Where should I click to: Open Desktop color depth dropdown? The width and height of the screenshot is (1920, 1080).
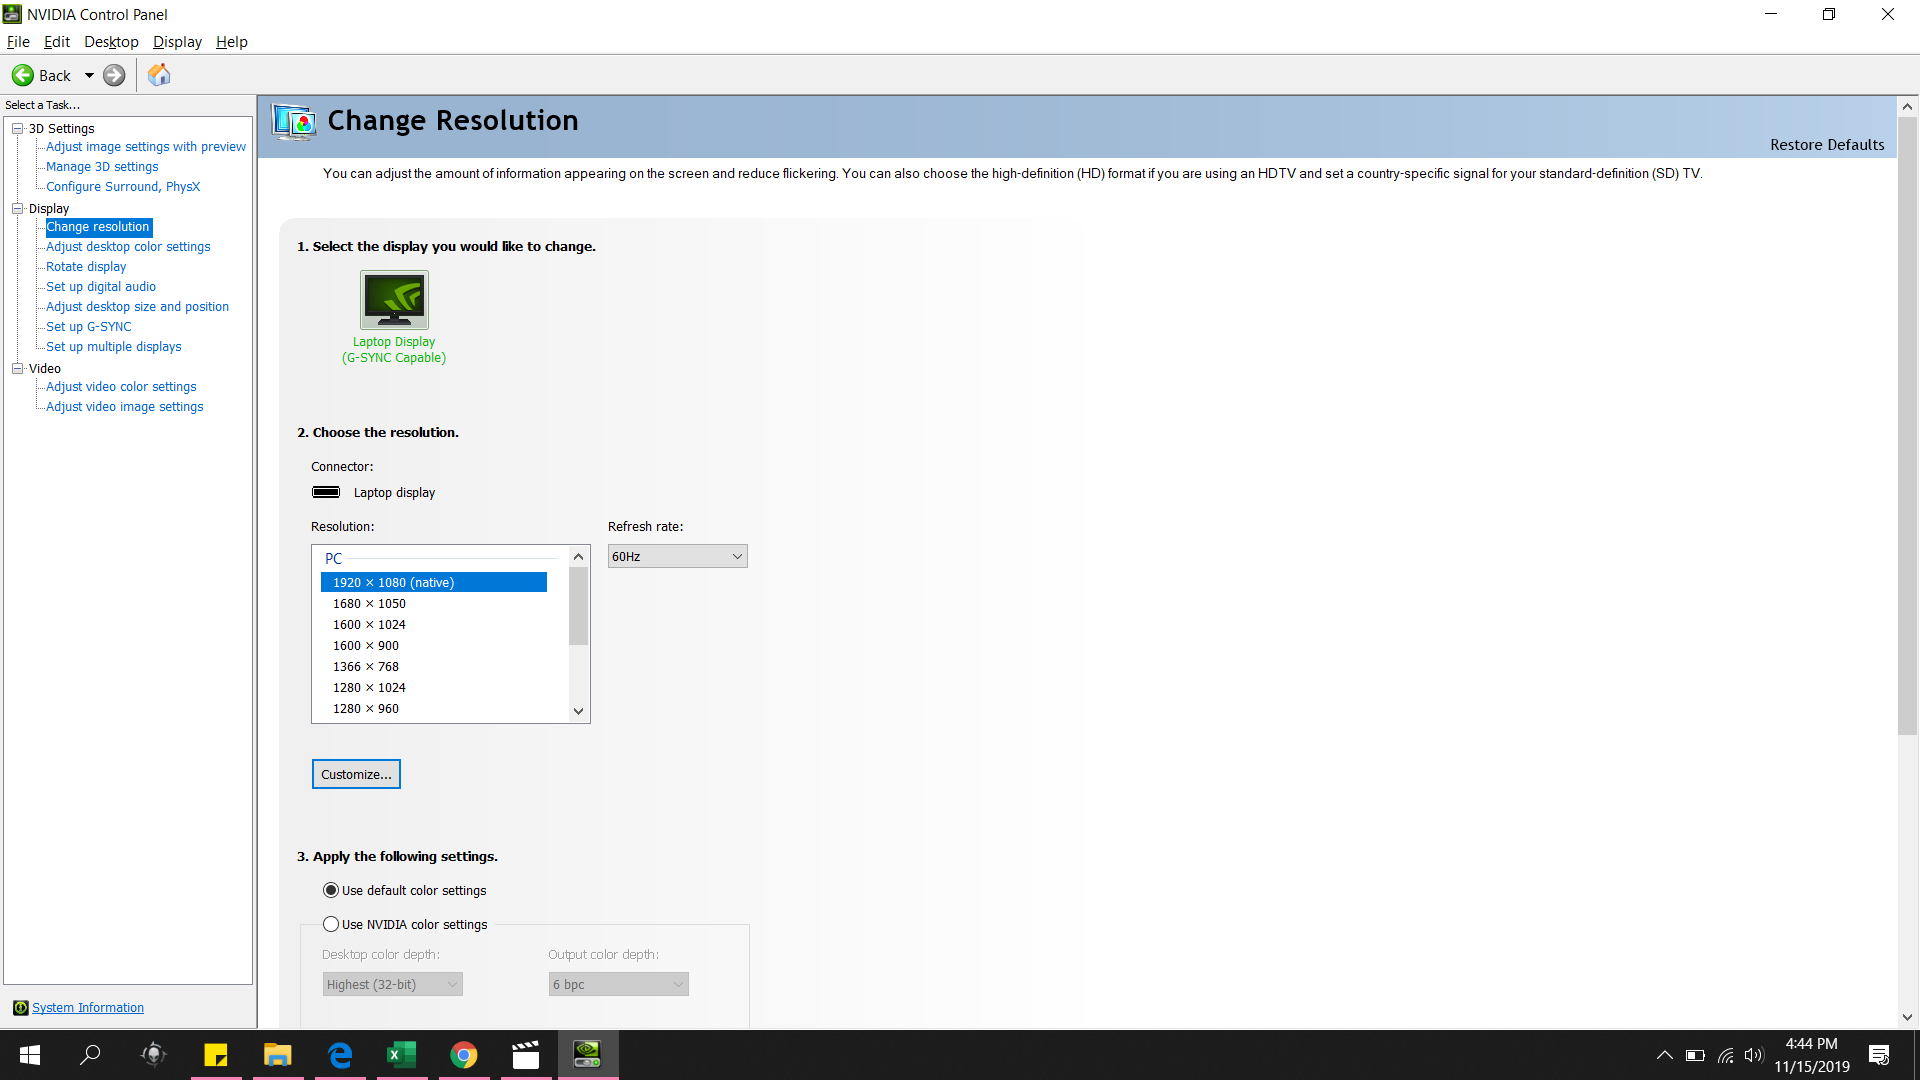(392, 984)
